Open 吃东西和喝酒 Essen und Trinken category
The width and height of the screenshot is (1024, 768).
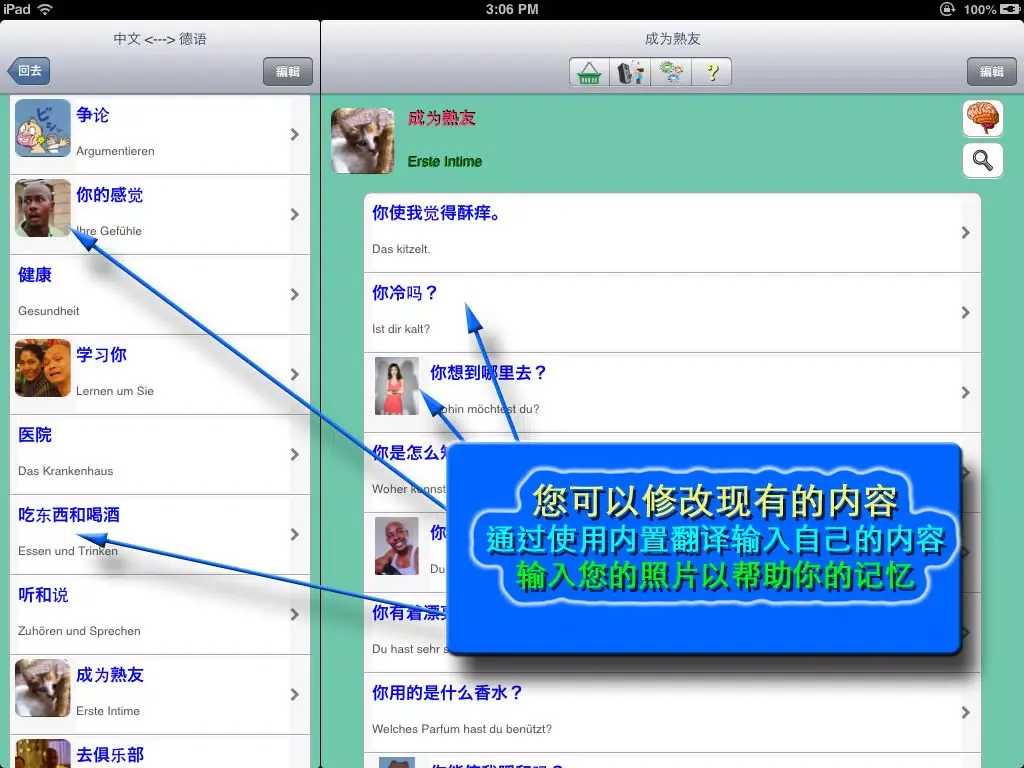[x=160, y=534]
